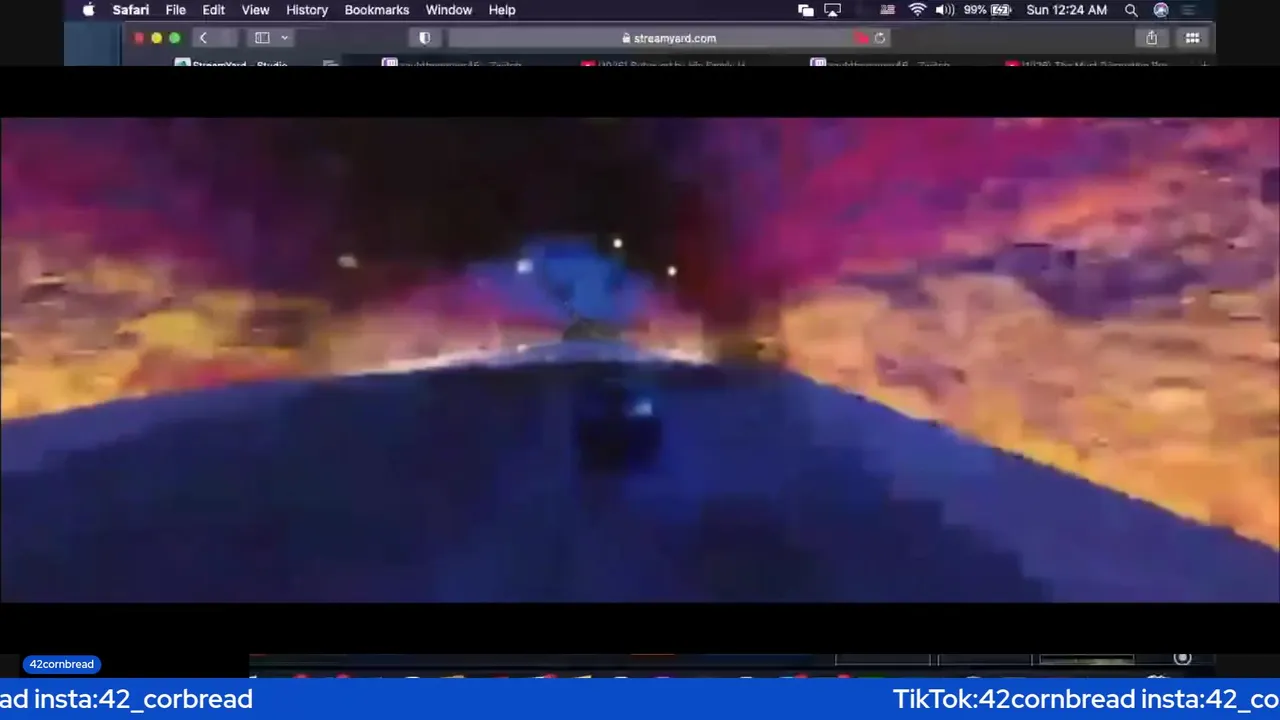Open the Edit menu
The image size is (1280, 720).
(x=213, y=10)
